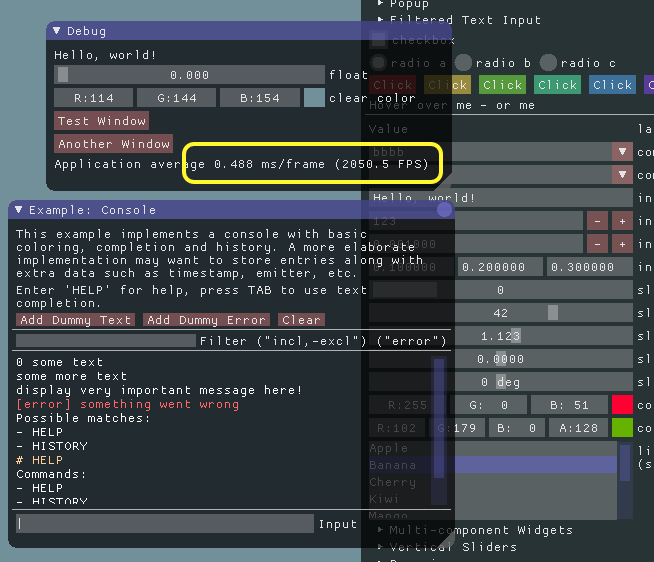Click the console Clear button
This screenshot has height=562, width=654.
pyautogui.click(x=301, y=320)
